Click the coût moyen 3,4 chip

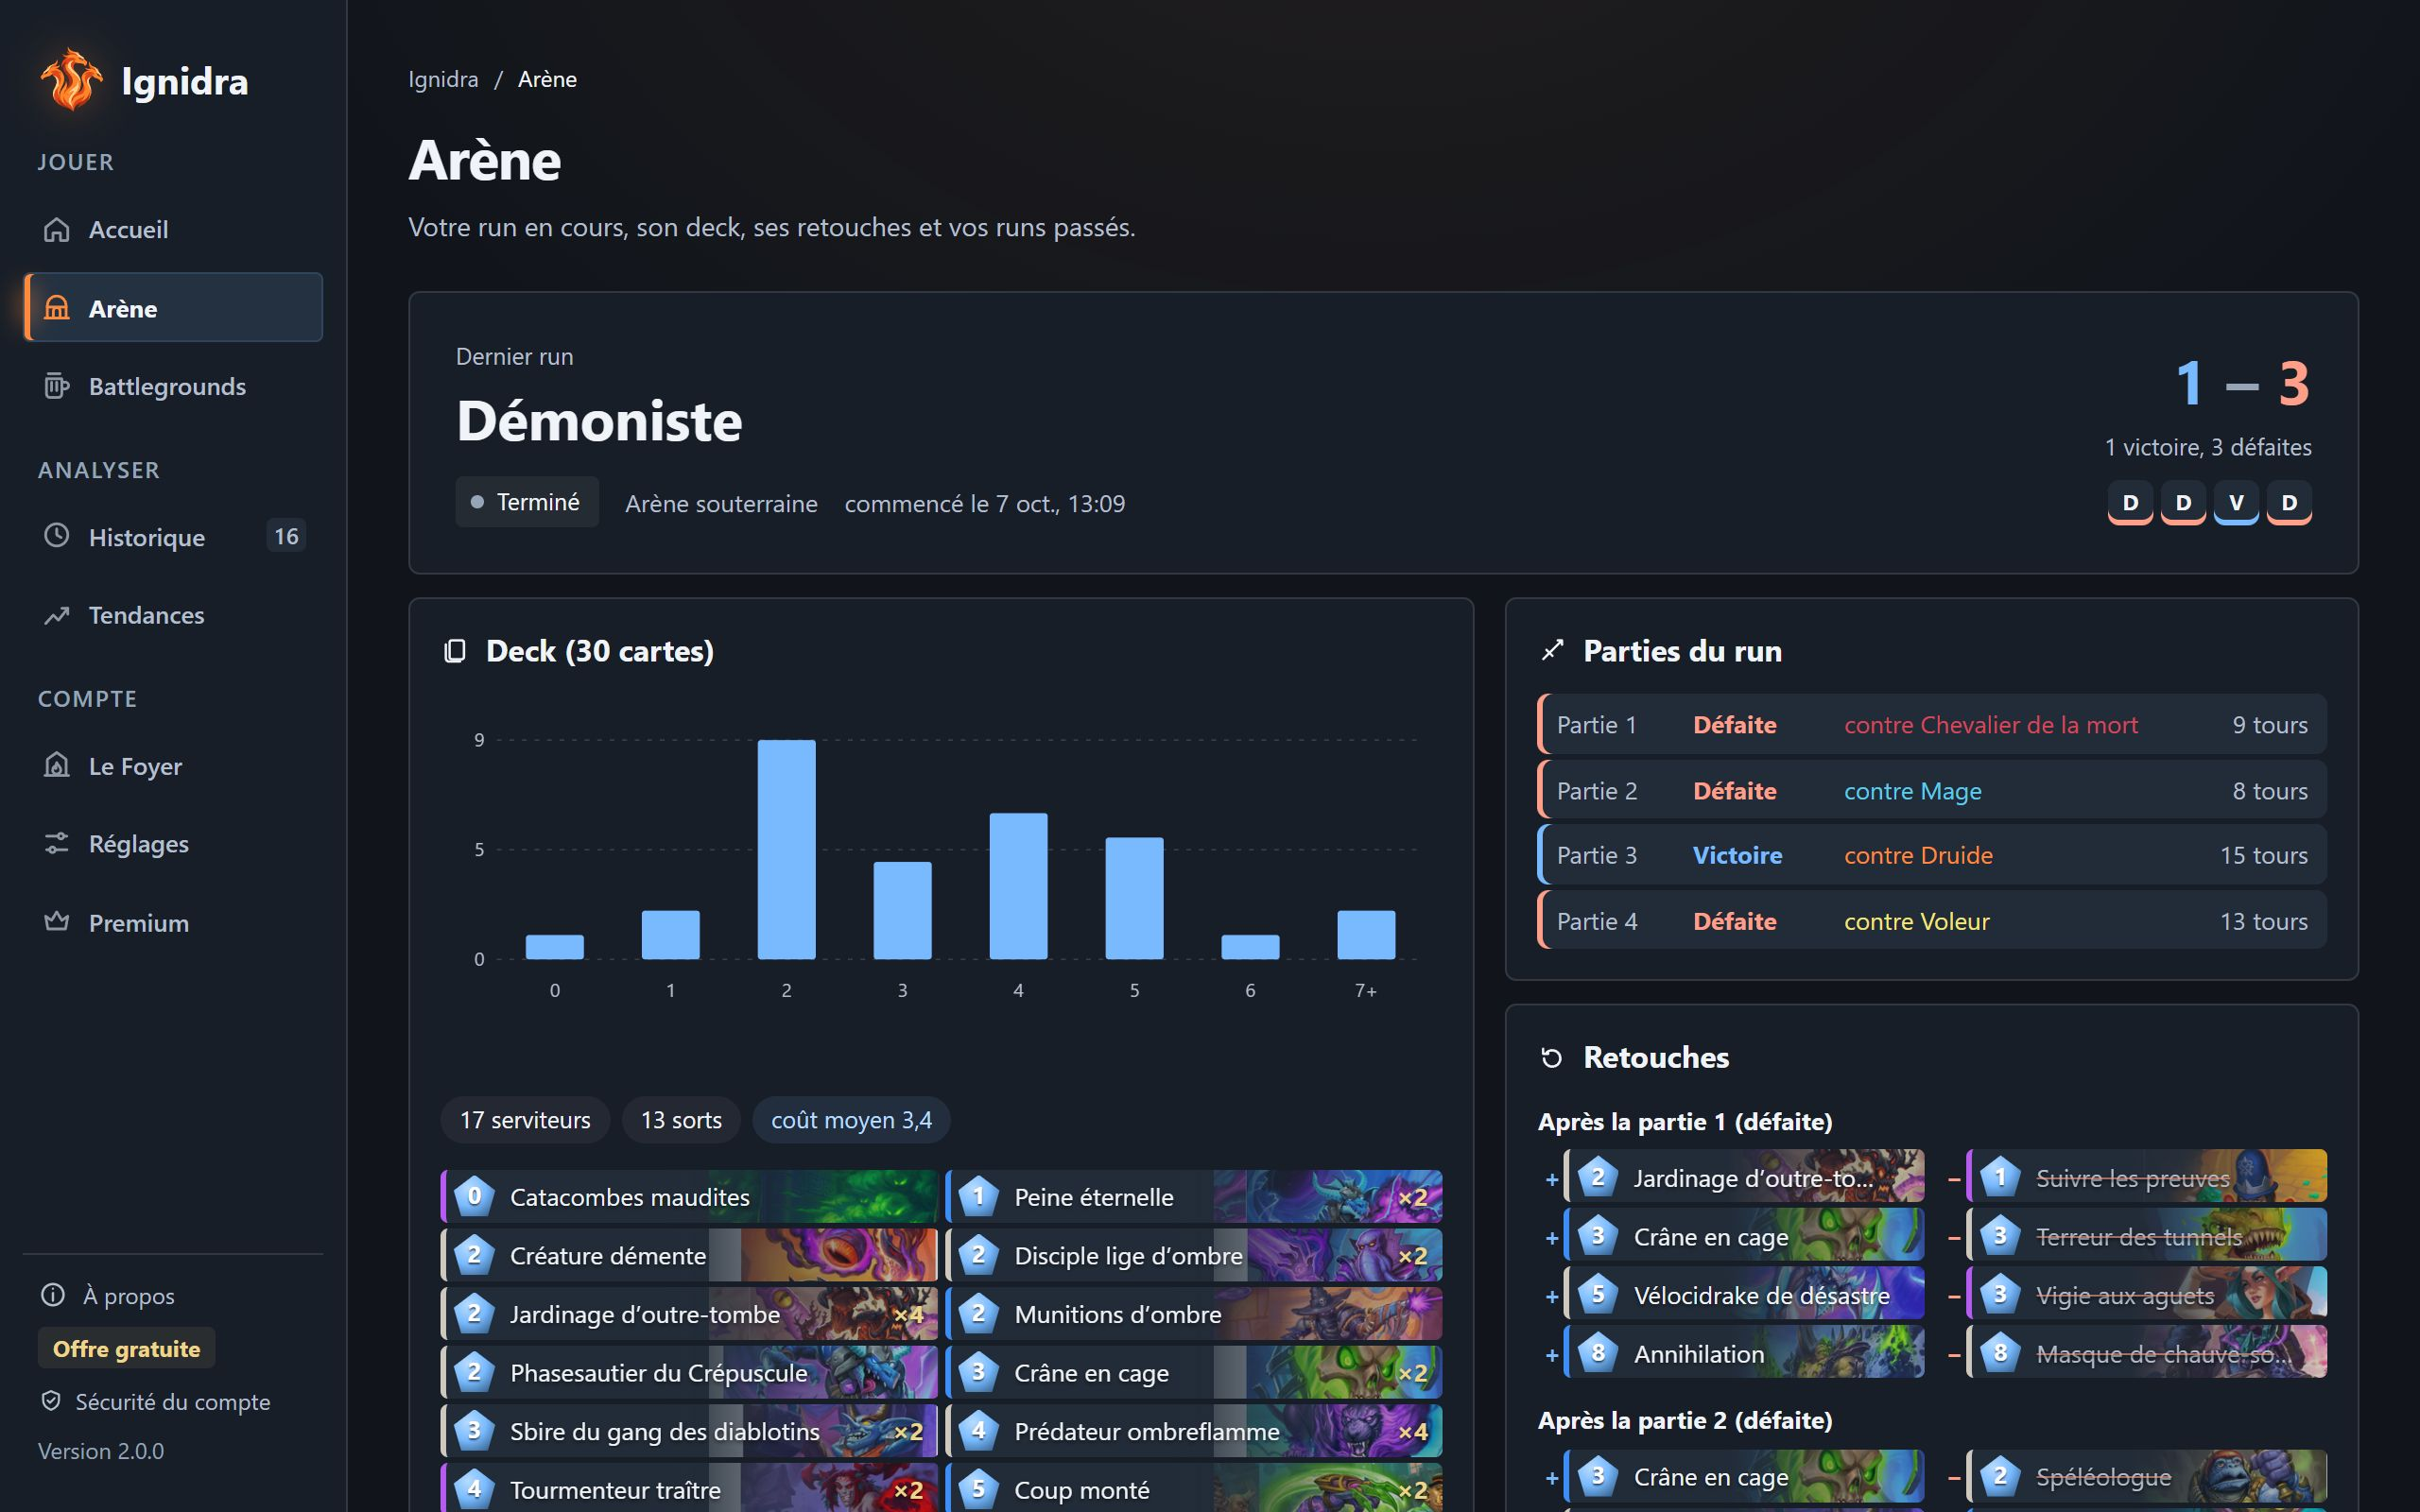[851, 1120]
